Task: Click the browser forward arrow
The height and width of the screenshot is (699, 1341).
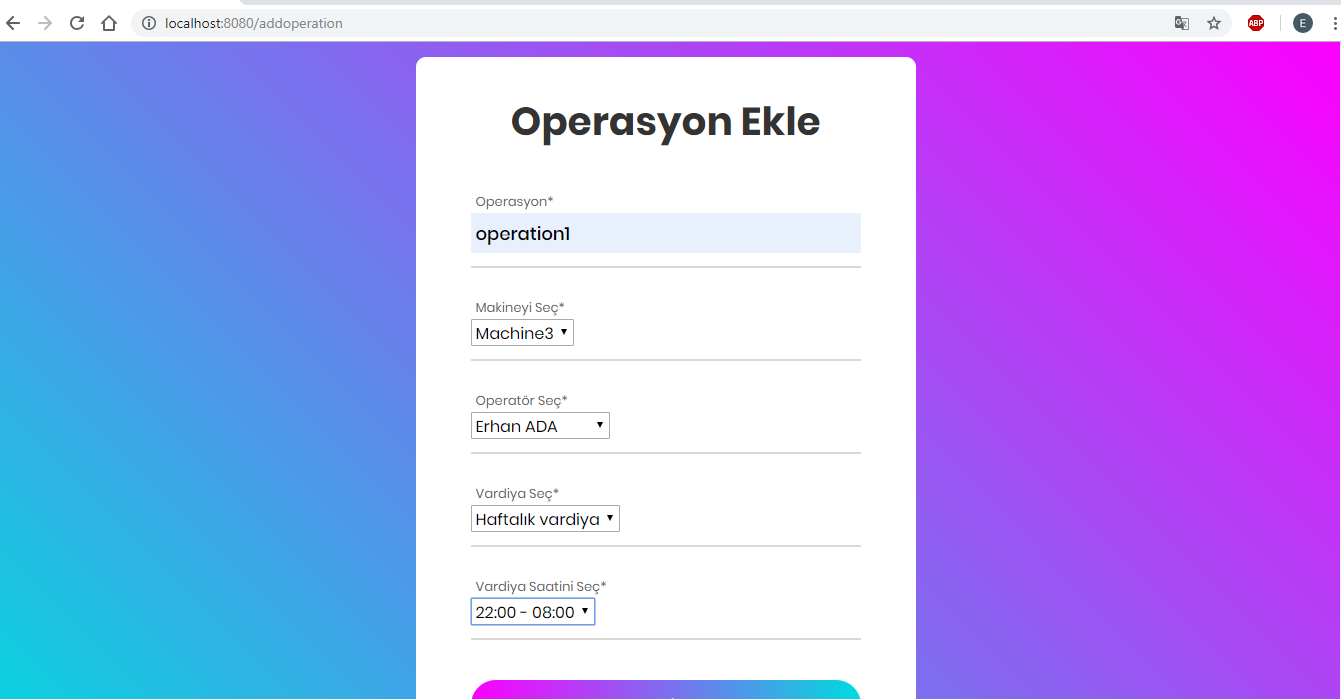Action: click(45, 23)
